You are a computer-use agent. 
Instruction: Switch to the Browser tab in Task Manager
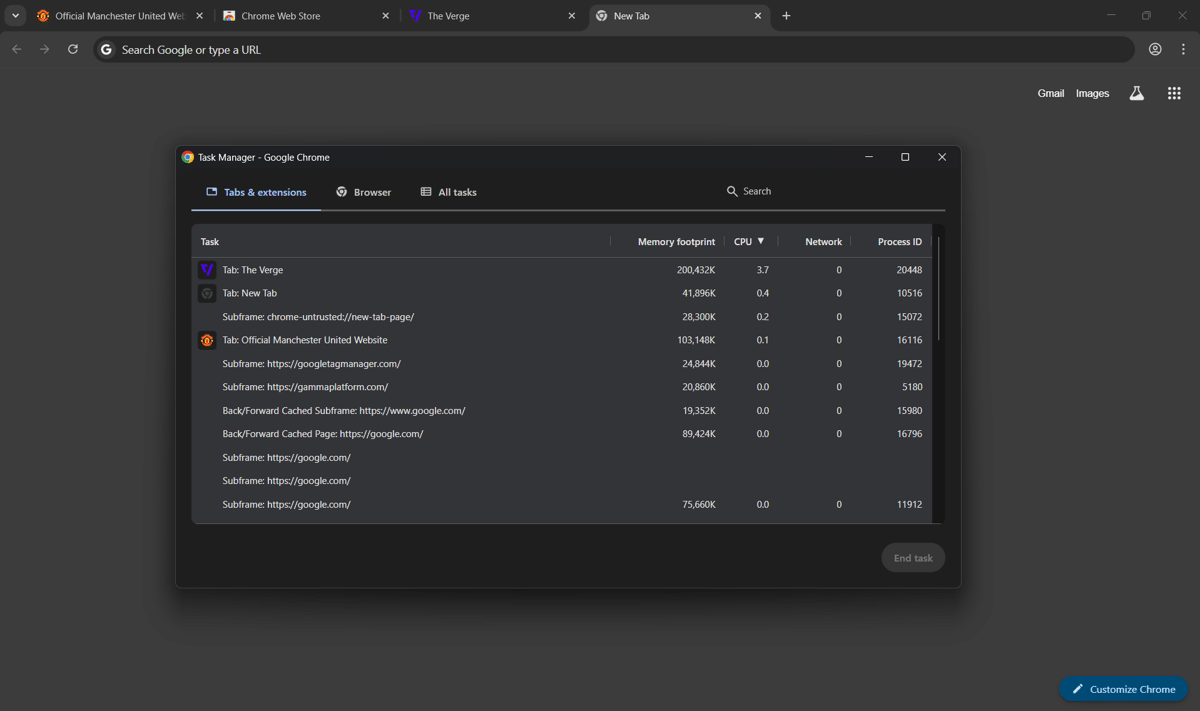[x=363, y=192]
